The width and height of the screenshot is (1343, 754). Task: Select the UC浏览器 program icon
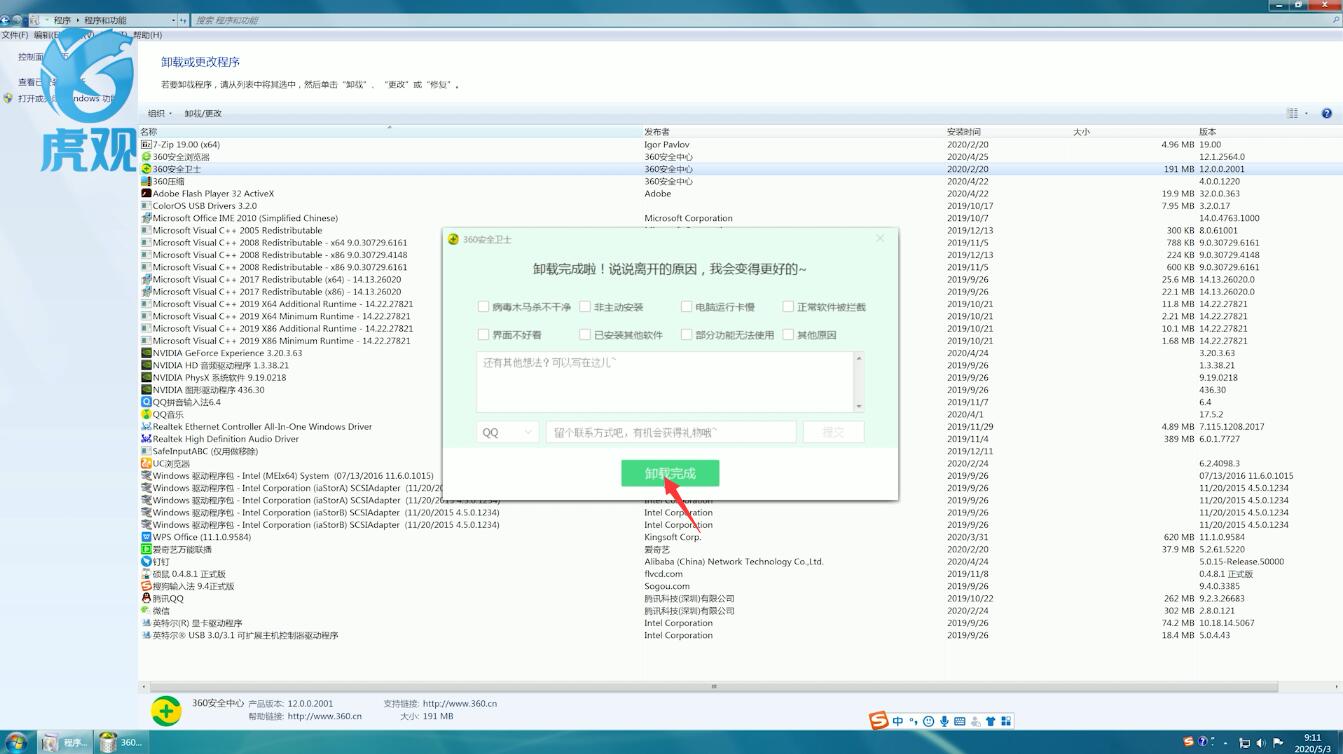click(x=146, y=463)
